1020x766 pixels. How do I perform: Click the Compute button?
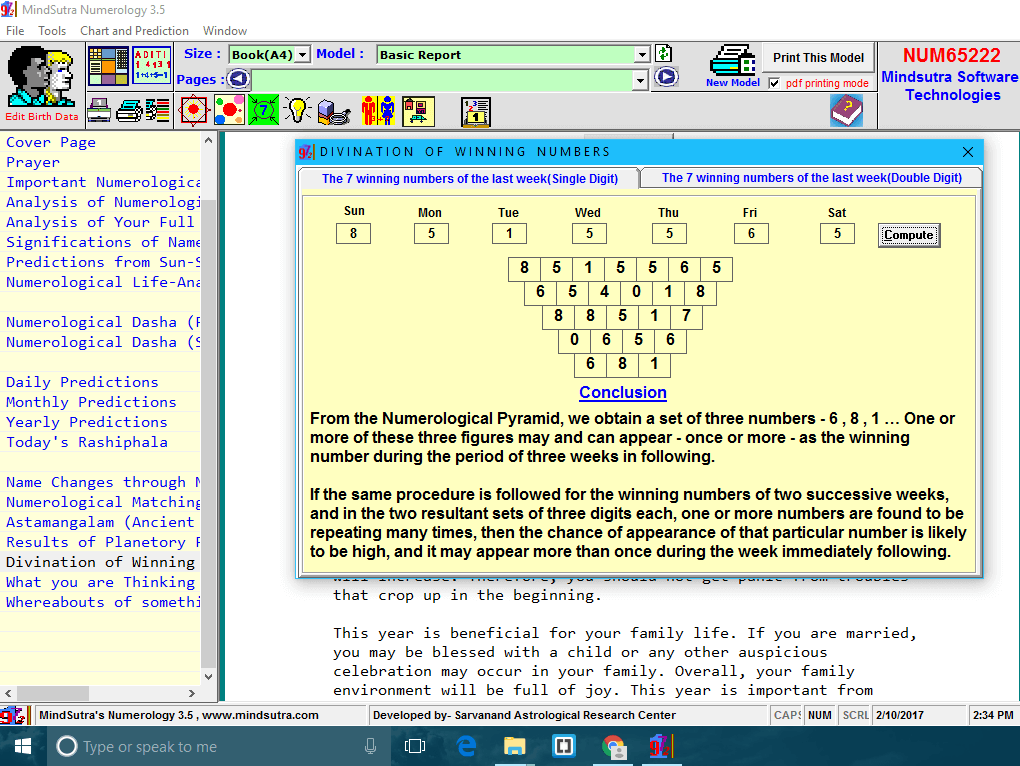pos(908,235)
